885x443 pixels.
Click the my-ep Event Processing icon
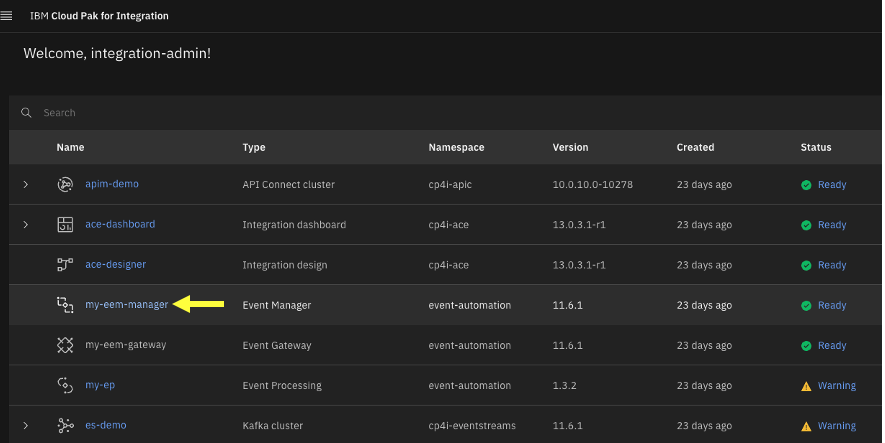pyautogui.click(x=65, y=385)
